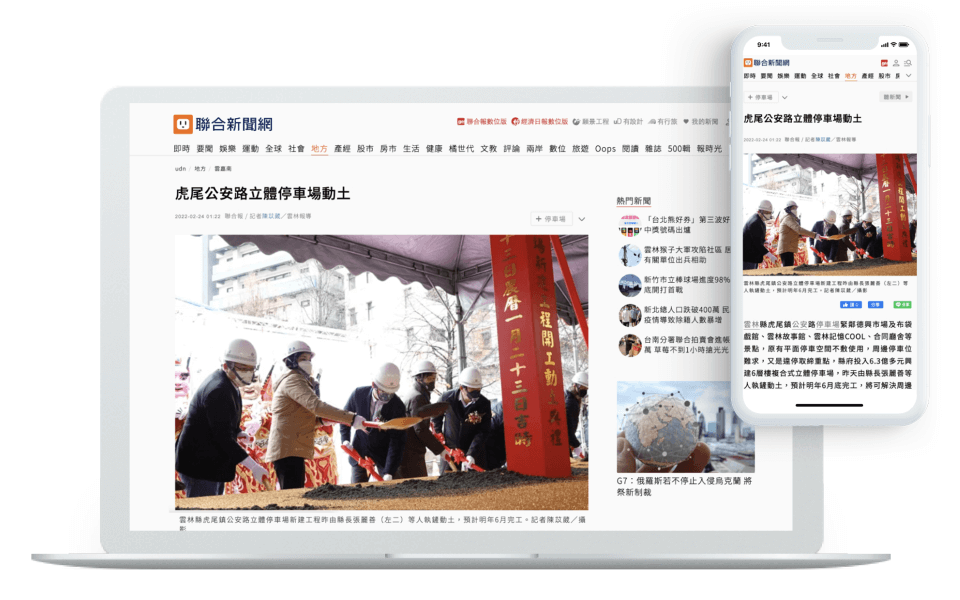This screenshot has height=600, width=960.
Task: Select 地方 tab on phone navigation
Action: click(851, 76)
